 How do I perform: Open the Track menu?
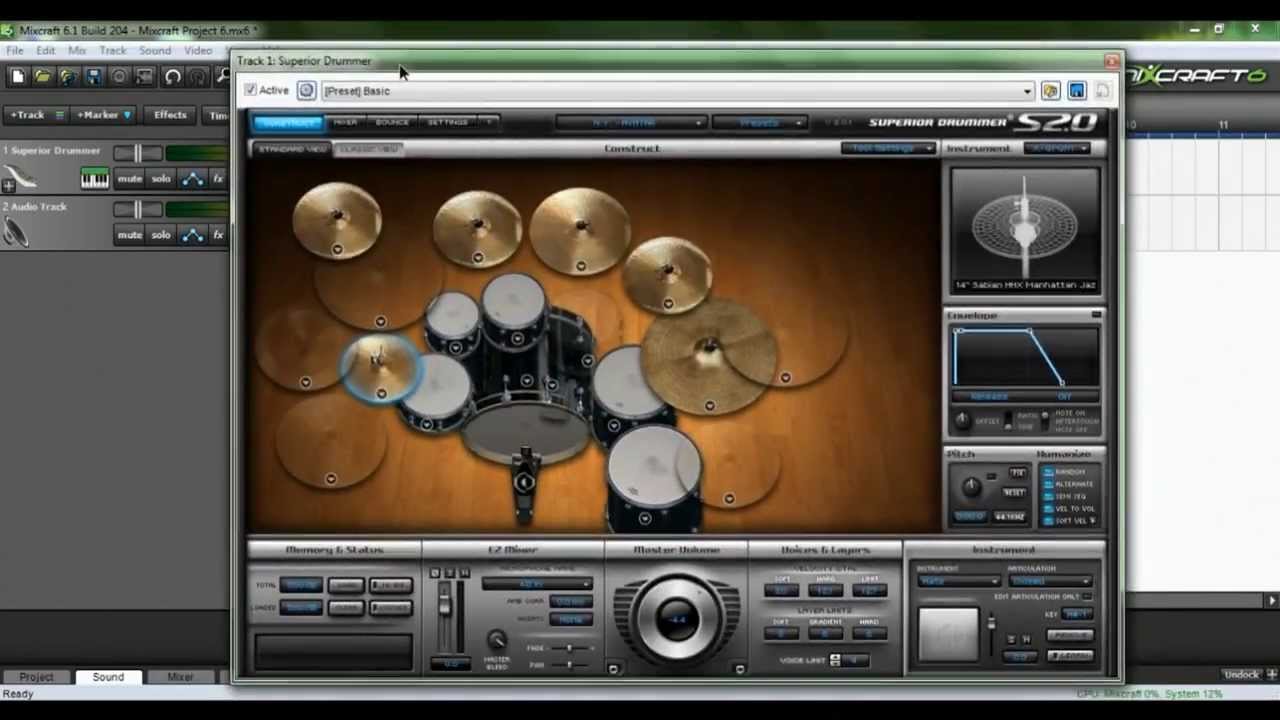click(113, 50)
